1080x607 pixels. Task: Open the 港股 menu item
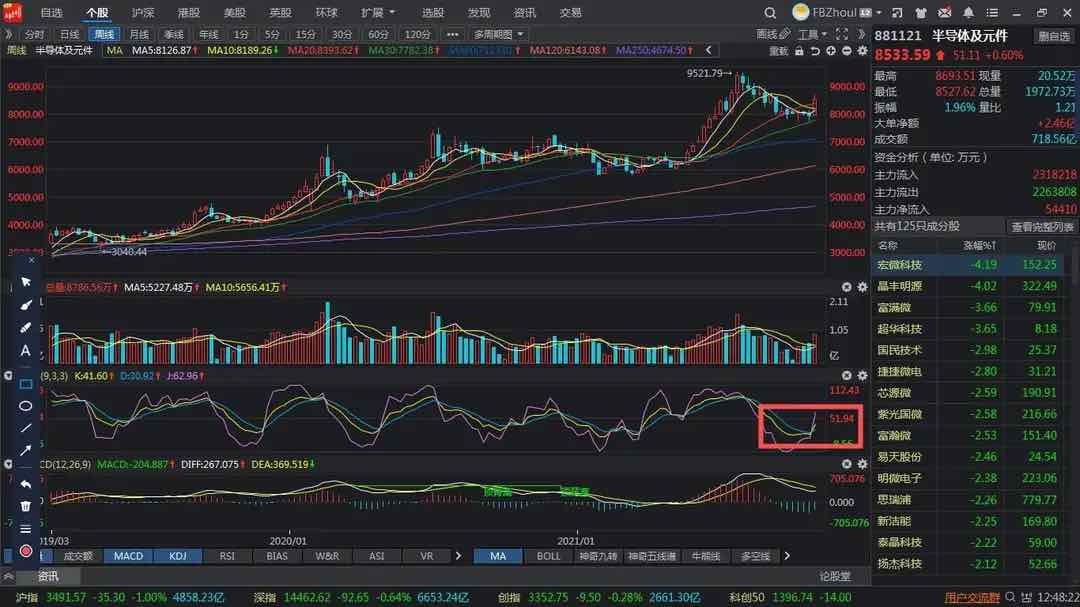[188, 12]
